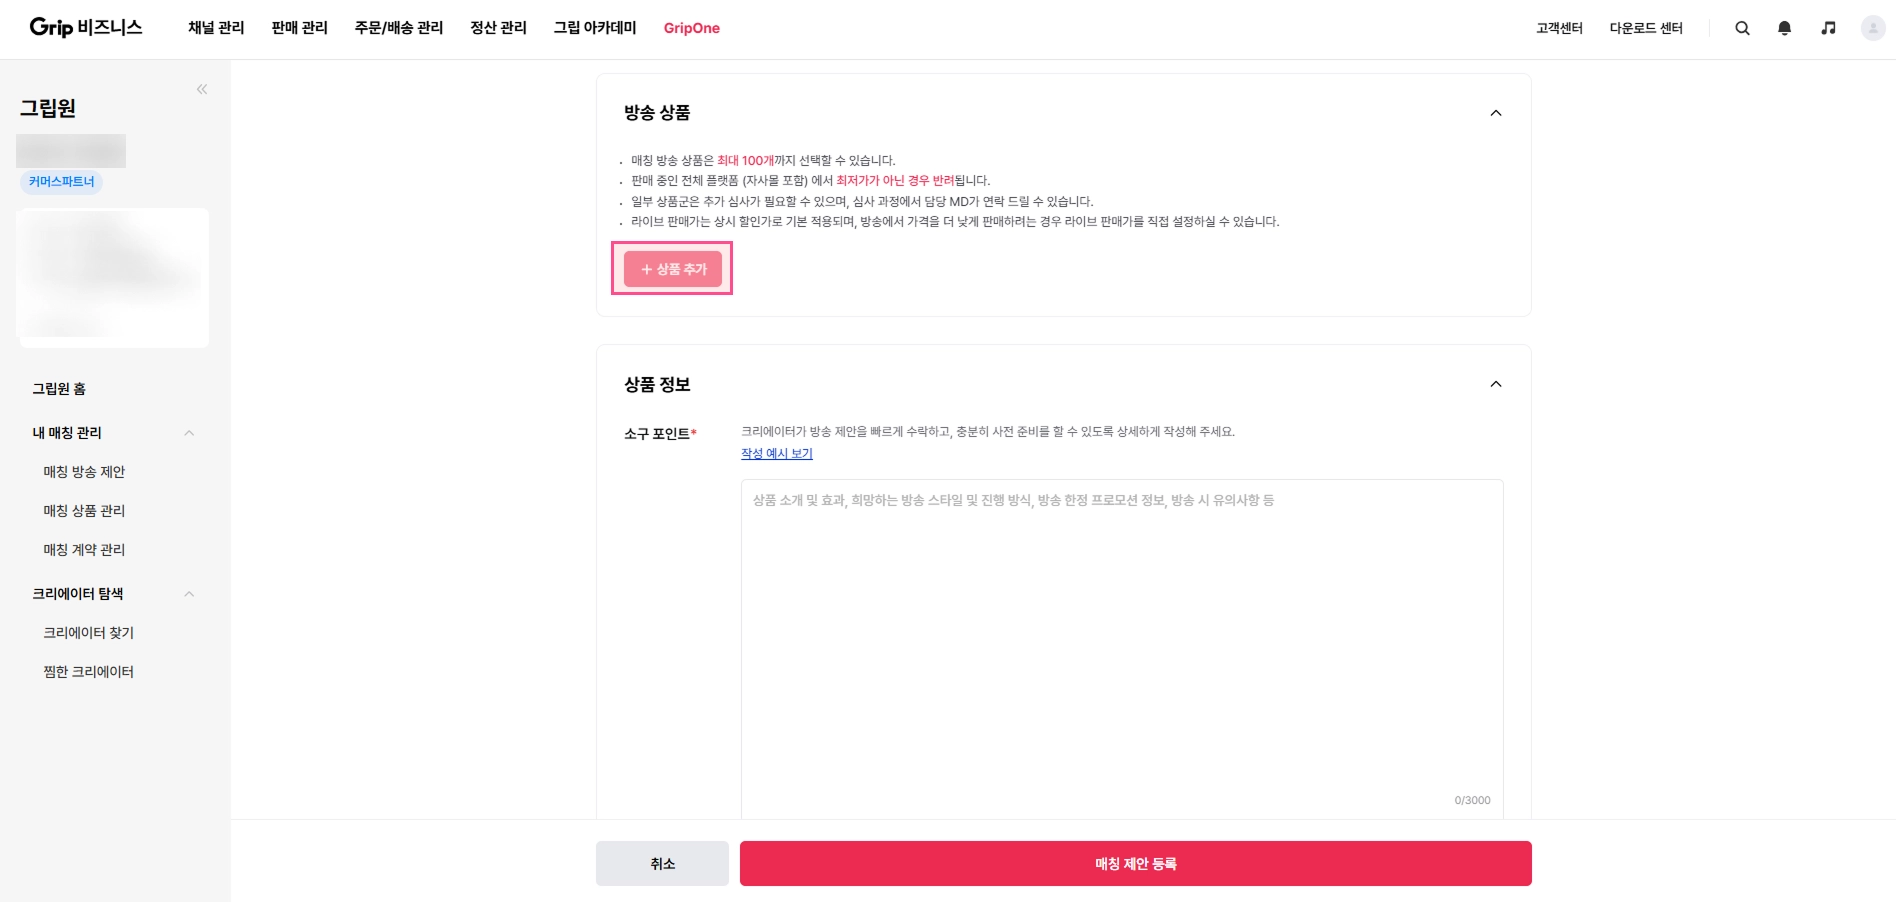Open the 작성 예시 보기 link
Viewport: 1896px width, 902px height.
[x=776, y=454]
